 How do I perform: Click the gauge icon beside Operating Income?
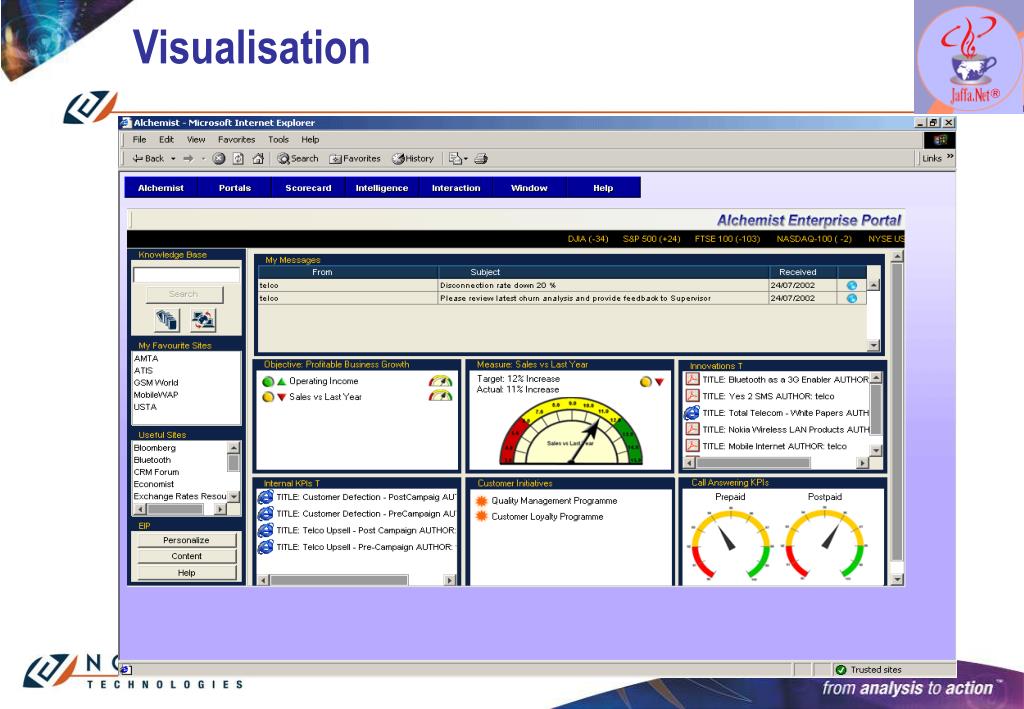click(x=440, y=381)
